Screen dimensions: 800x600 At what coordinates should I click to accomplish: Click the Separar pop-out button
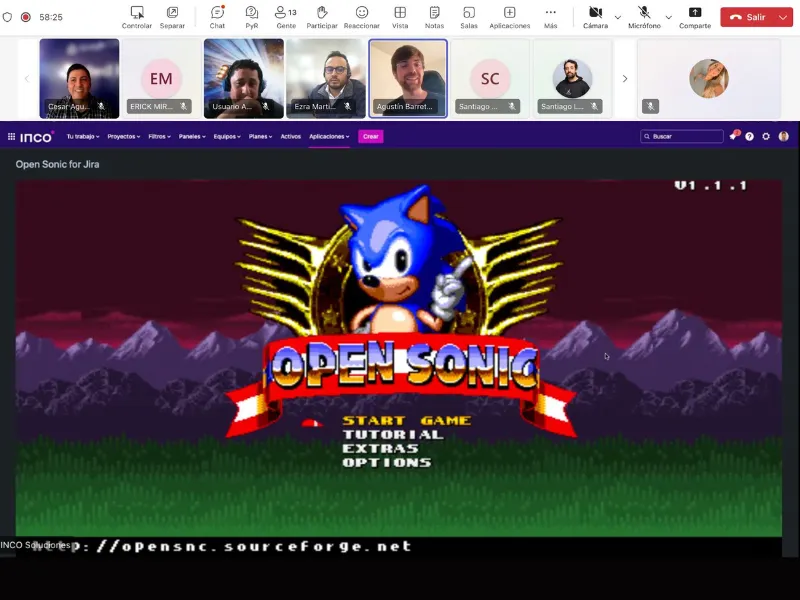[x=172, y=16]
